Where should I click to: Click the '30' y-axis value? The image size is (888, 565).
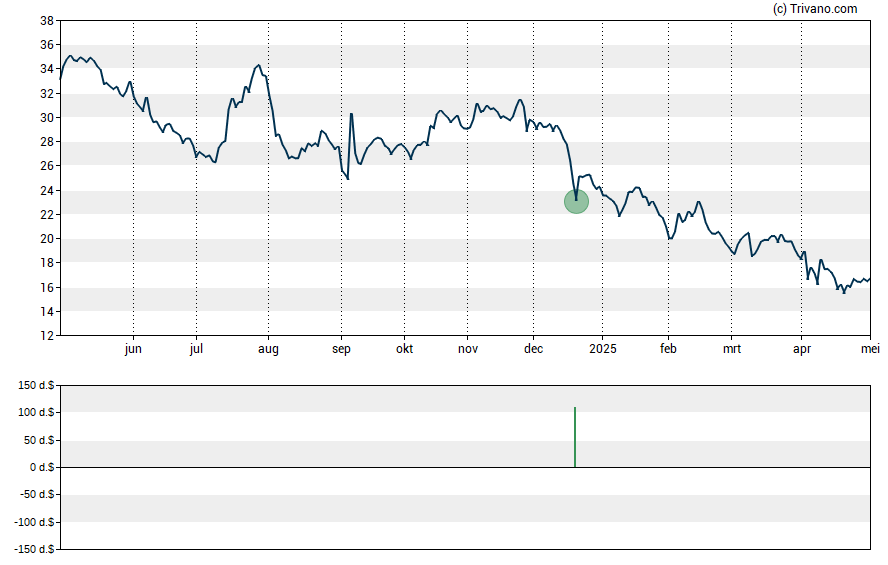[47, 118]
